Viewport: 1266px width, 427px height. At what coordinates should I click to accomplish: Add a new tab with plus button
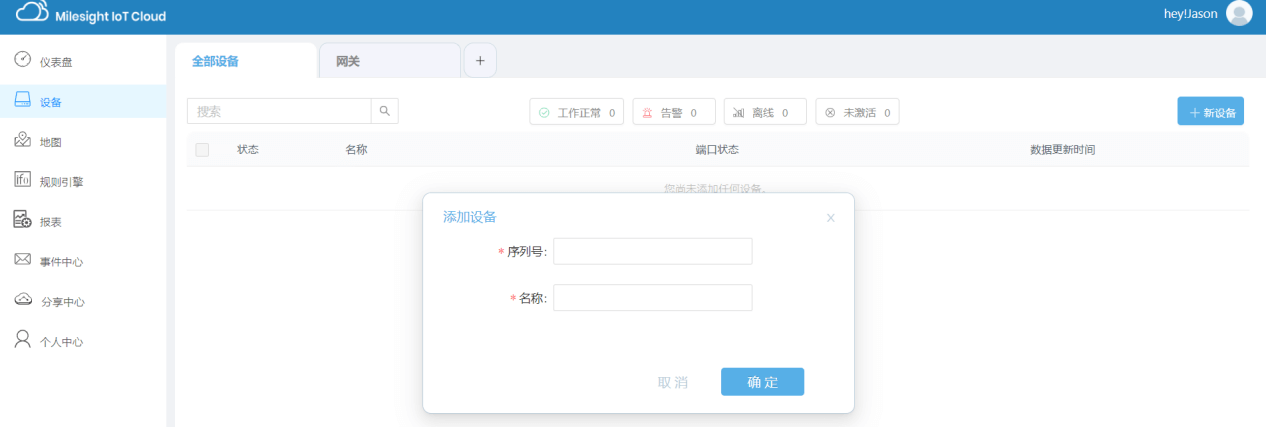point(480,61)
